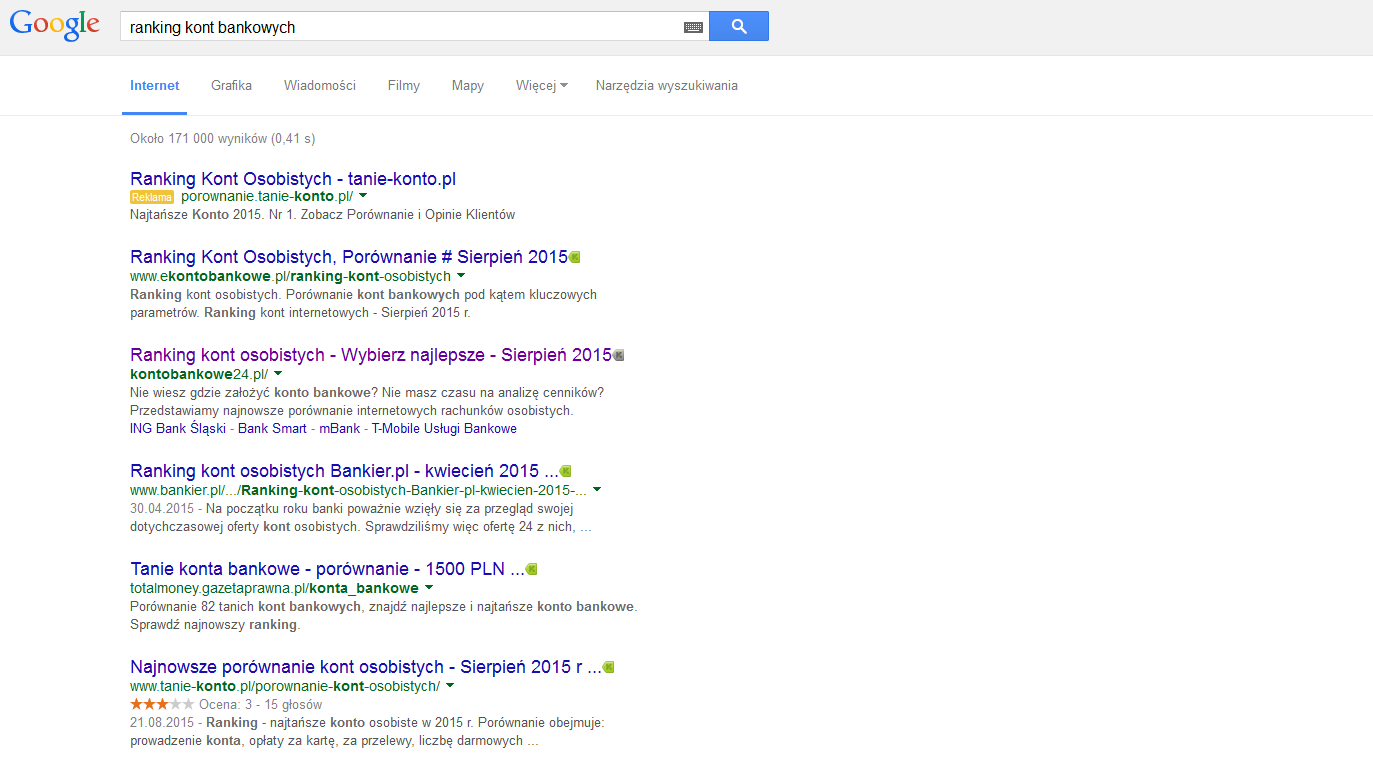Viewport: 1373px width, 761px height.
Task: Expand arrow next to totalmoney.gazetaprawna.pl URL
Action: (x=429, y=588)
